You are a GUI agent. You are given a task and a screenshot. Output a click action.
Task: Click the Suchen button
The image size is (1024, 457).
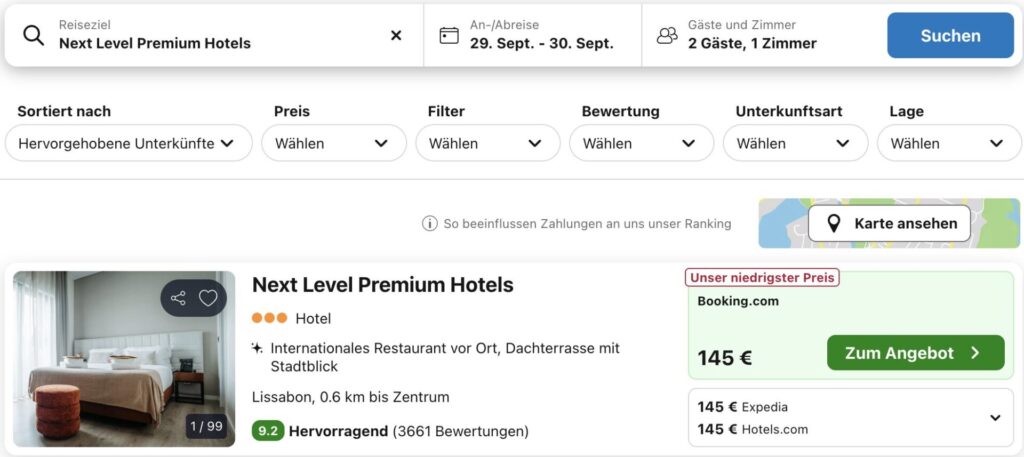click(x=950, y=35)
